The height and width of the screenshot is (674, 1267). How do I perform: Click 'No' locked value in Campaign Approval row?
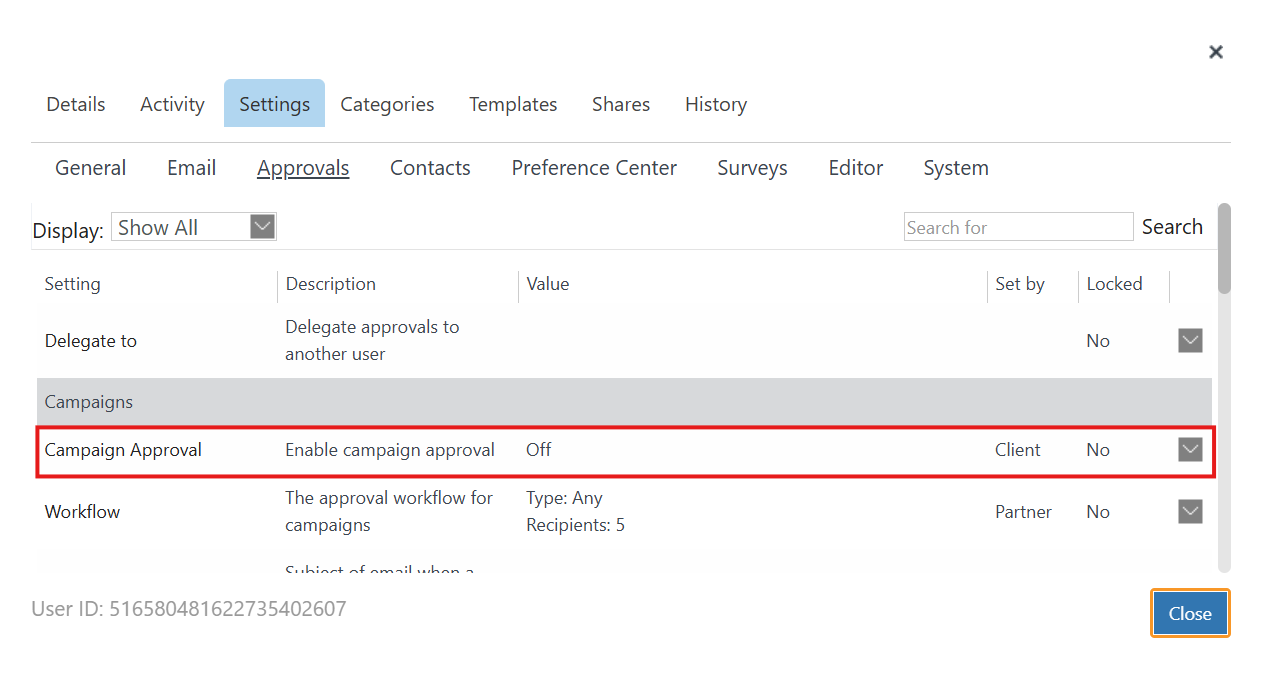tap(1097, 450)
